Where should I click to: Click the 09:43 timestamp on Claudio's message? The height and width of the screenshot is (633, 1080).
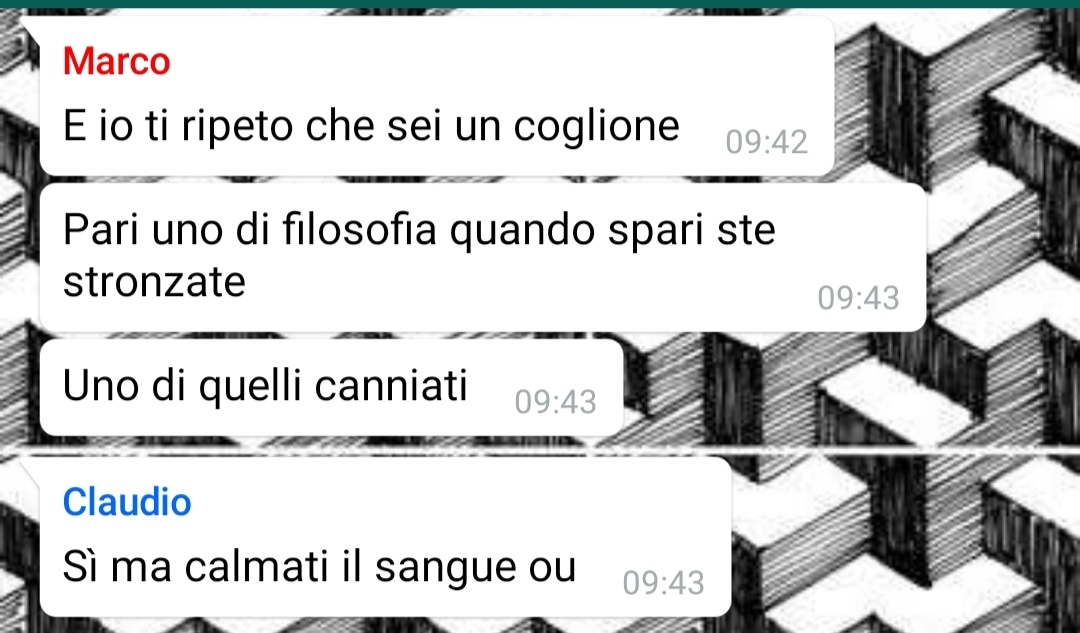(663, 583)
